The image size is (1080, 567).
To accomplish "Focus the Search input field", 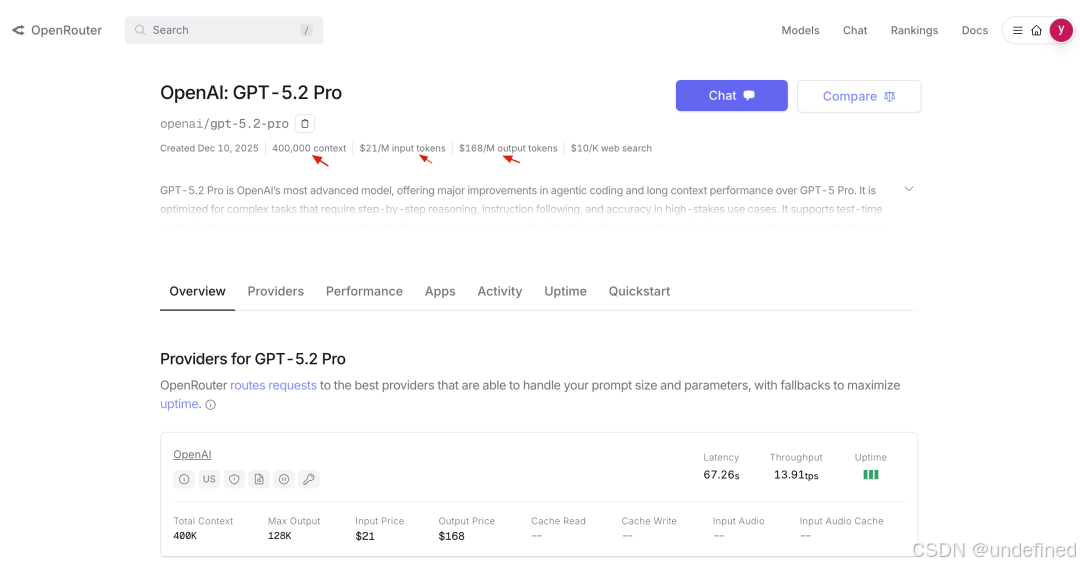I will coord(224,30).
